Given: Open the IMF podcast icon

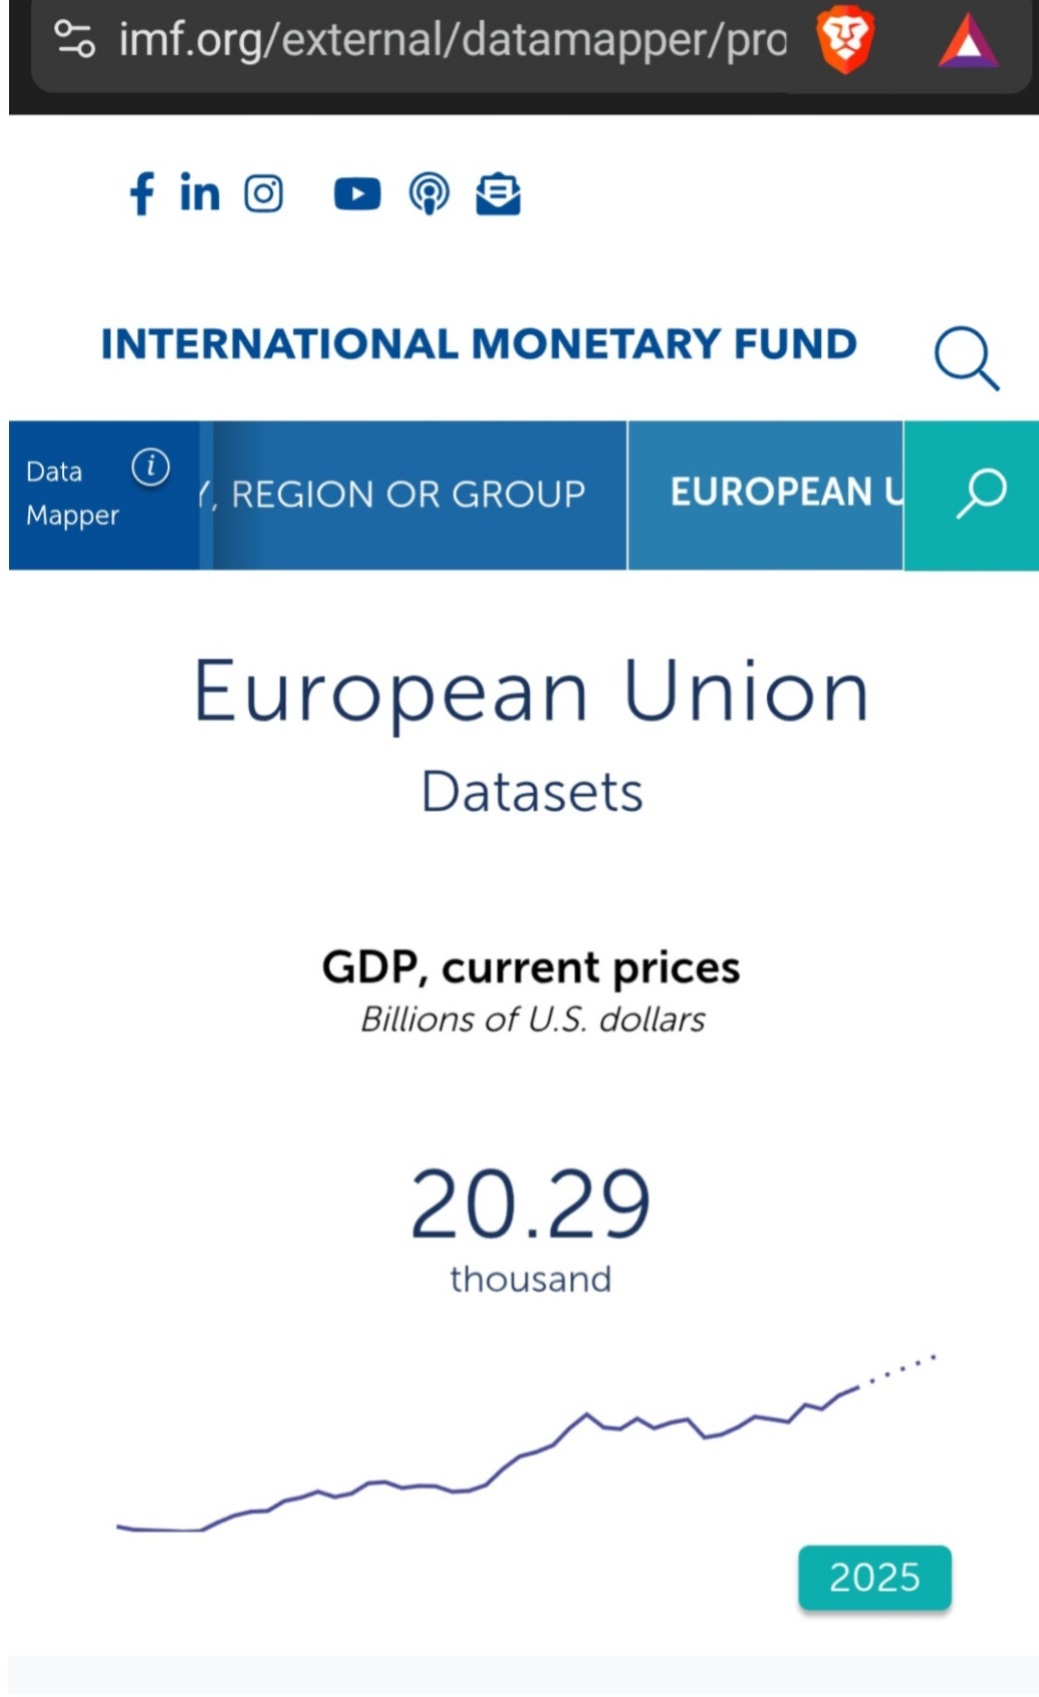Looking at the screenshot, I should pyautogui.click(x=429, y=194).
